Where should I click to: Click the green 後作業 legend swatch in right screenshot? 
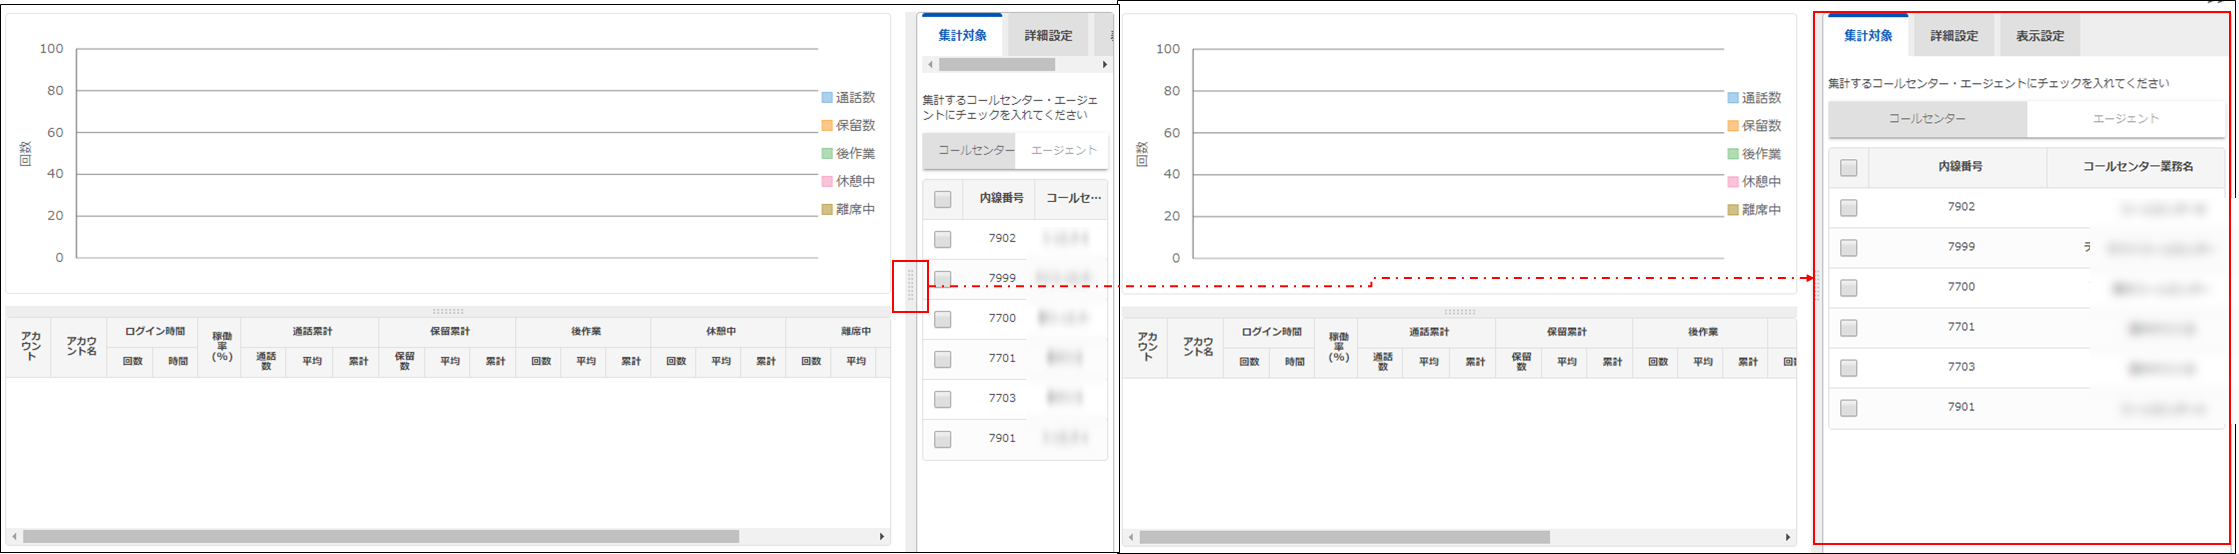point(1733,154)
